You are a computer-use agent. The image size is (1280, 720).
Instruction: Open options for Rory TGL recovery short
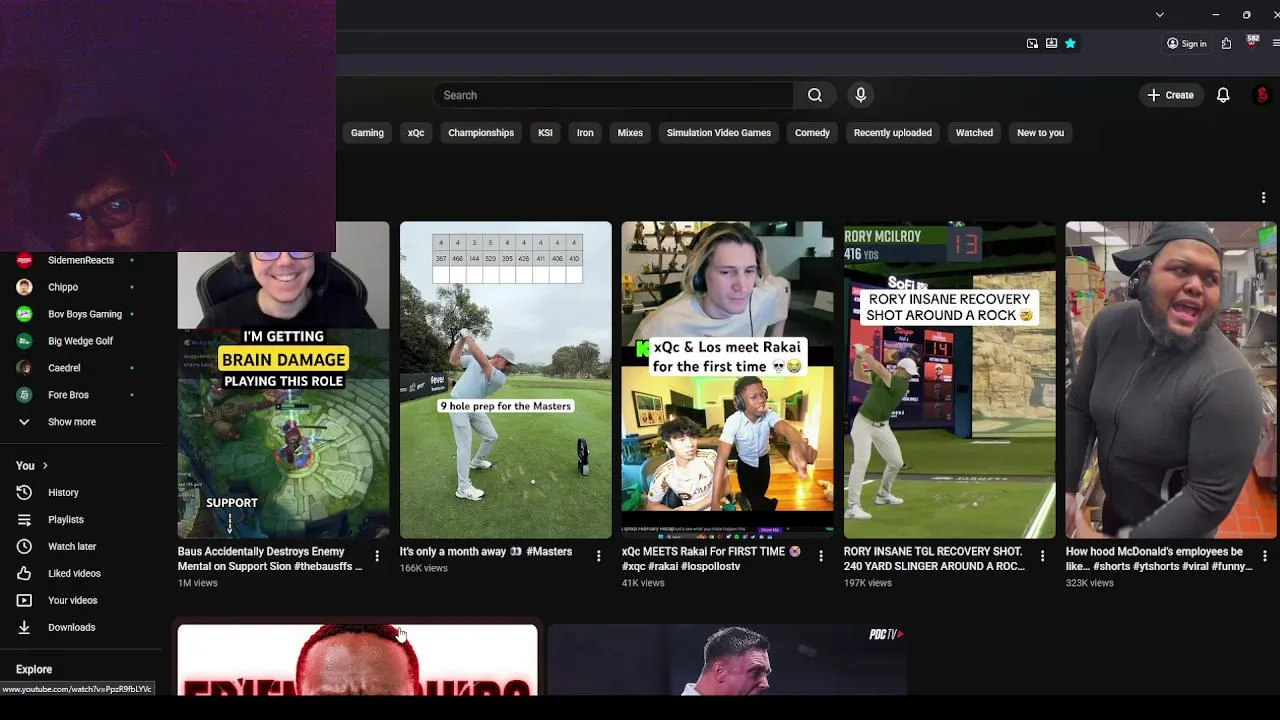[x=1043, y=556]
